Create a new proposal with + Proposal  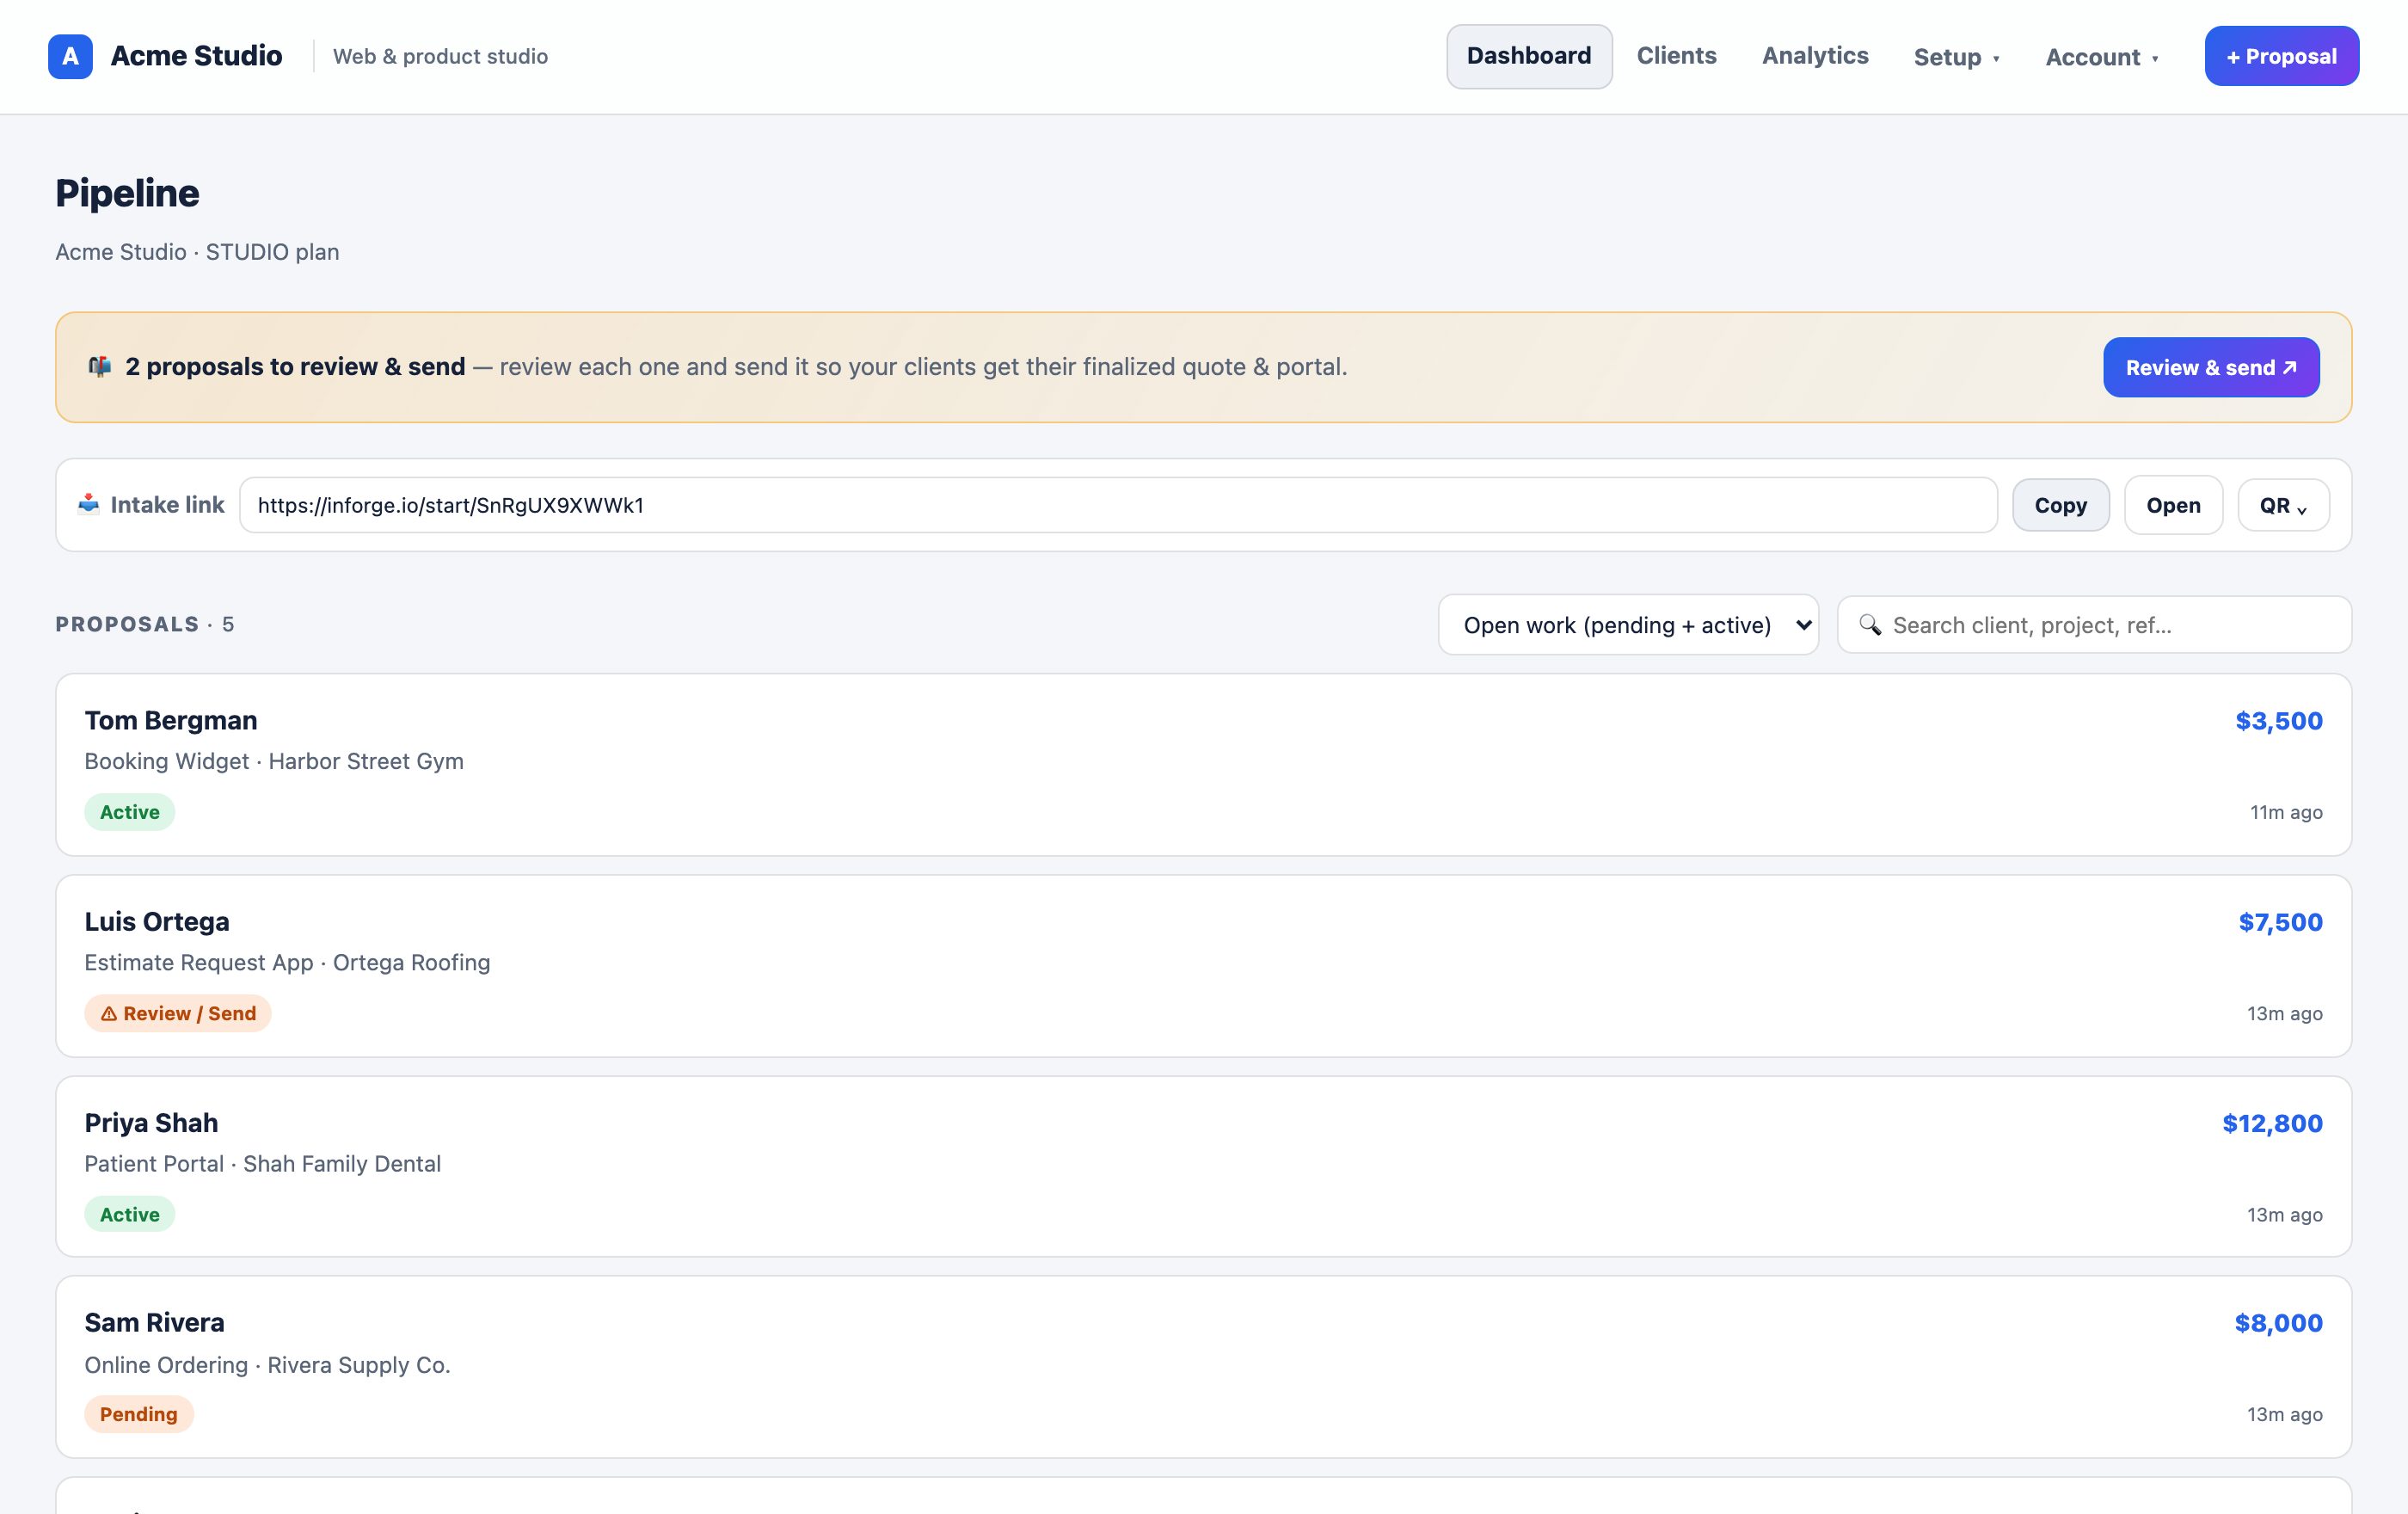click(2281, 56)
